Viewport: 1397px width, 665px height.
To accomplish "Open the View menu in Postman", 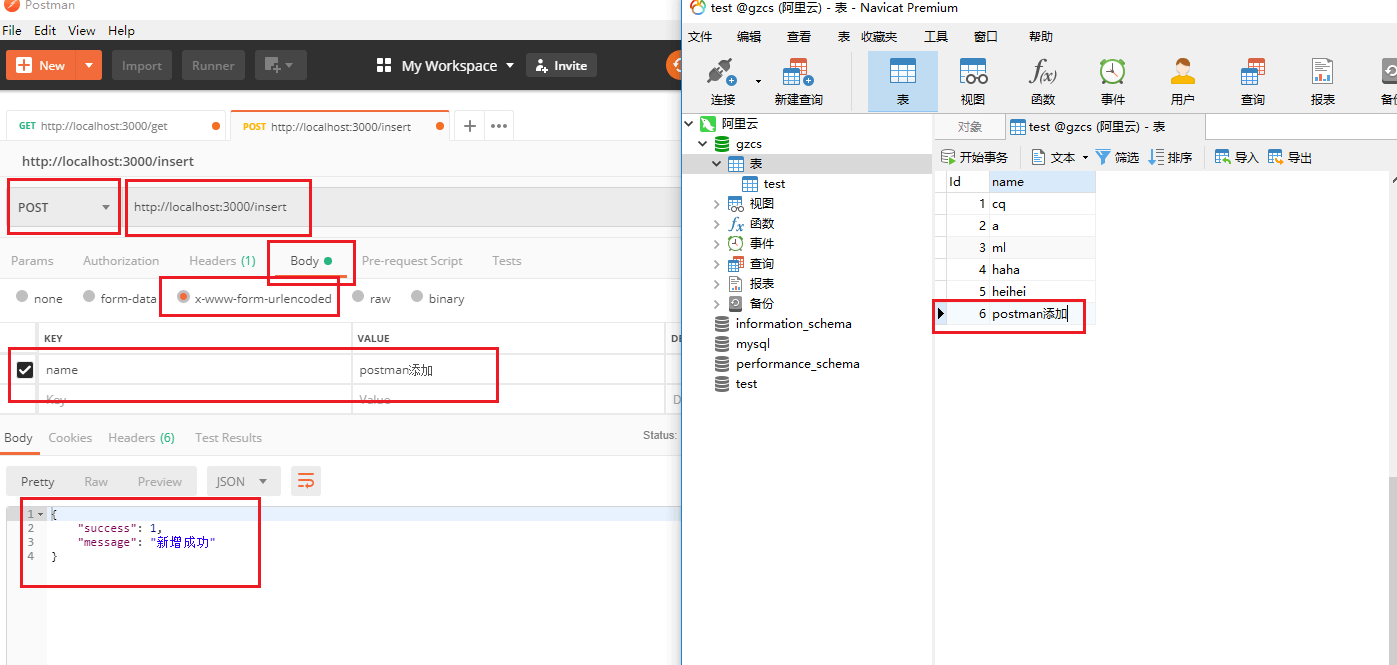I will pos(82,31).
